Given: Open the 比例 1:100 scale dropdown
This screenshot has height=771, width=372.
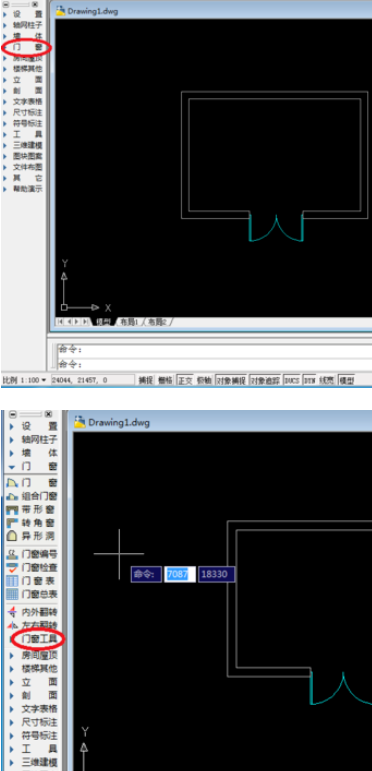Looking at the screenshot, I should click(25, 380).
